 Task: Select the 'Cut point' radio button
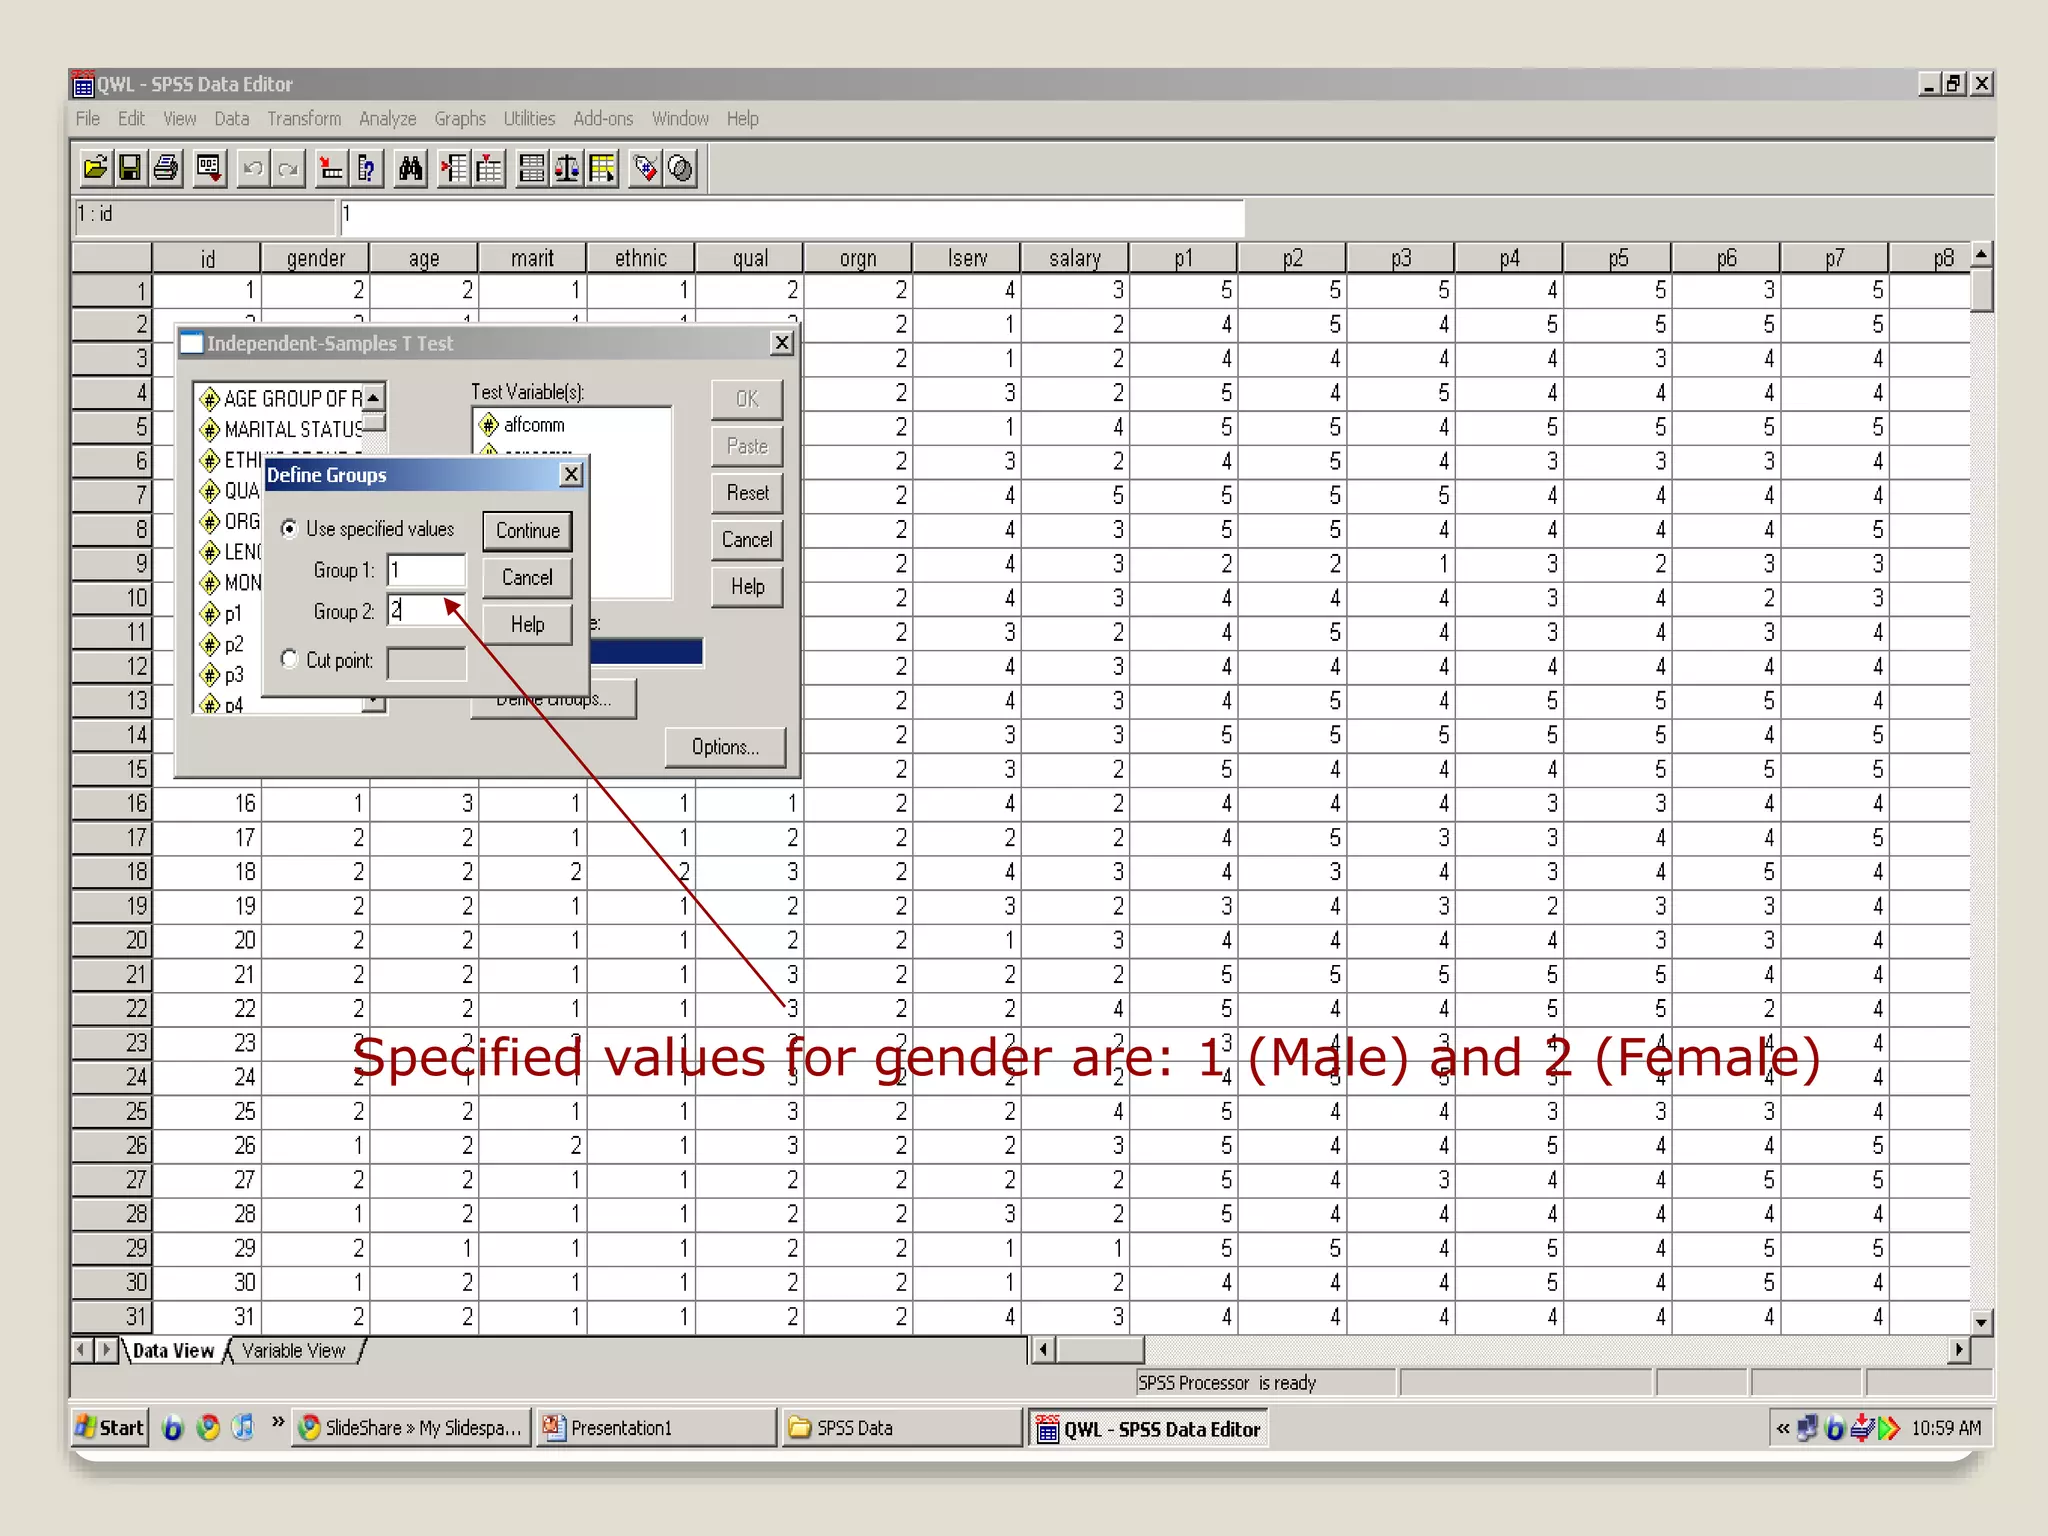(290, 659)
